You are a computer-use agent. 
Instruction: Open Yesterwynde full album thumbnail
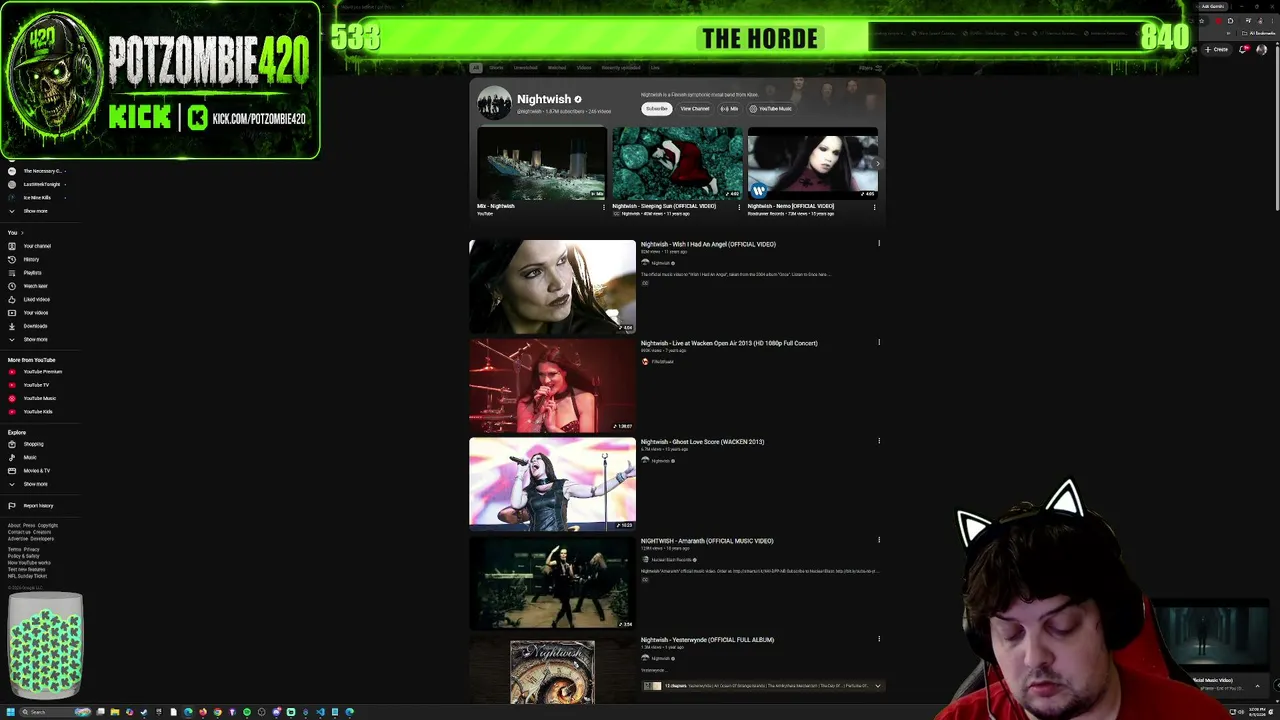click(552, 671)
